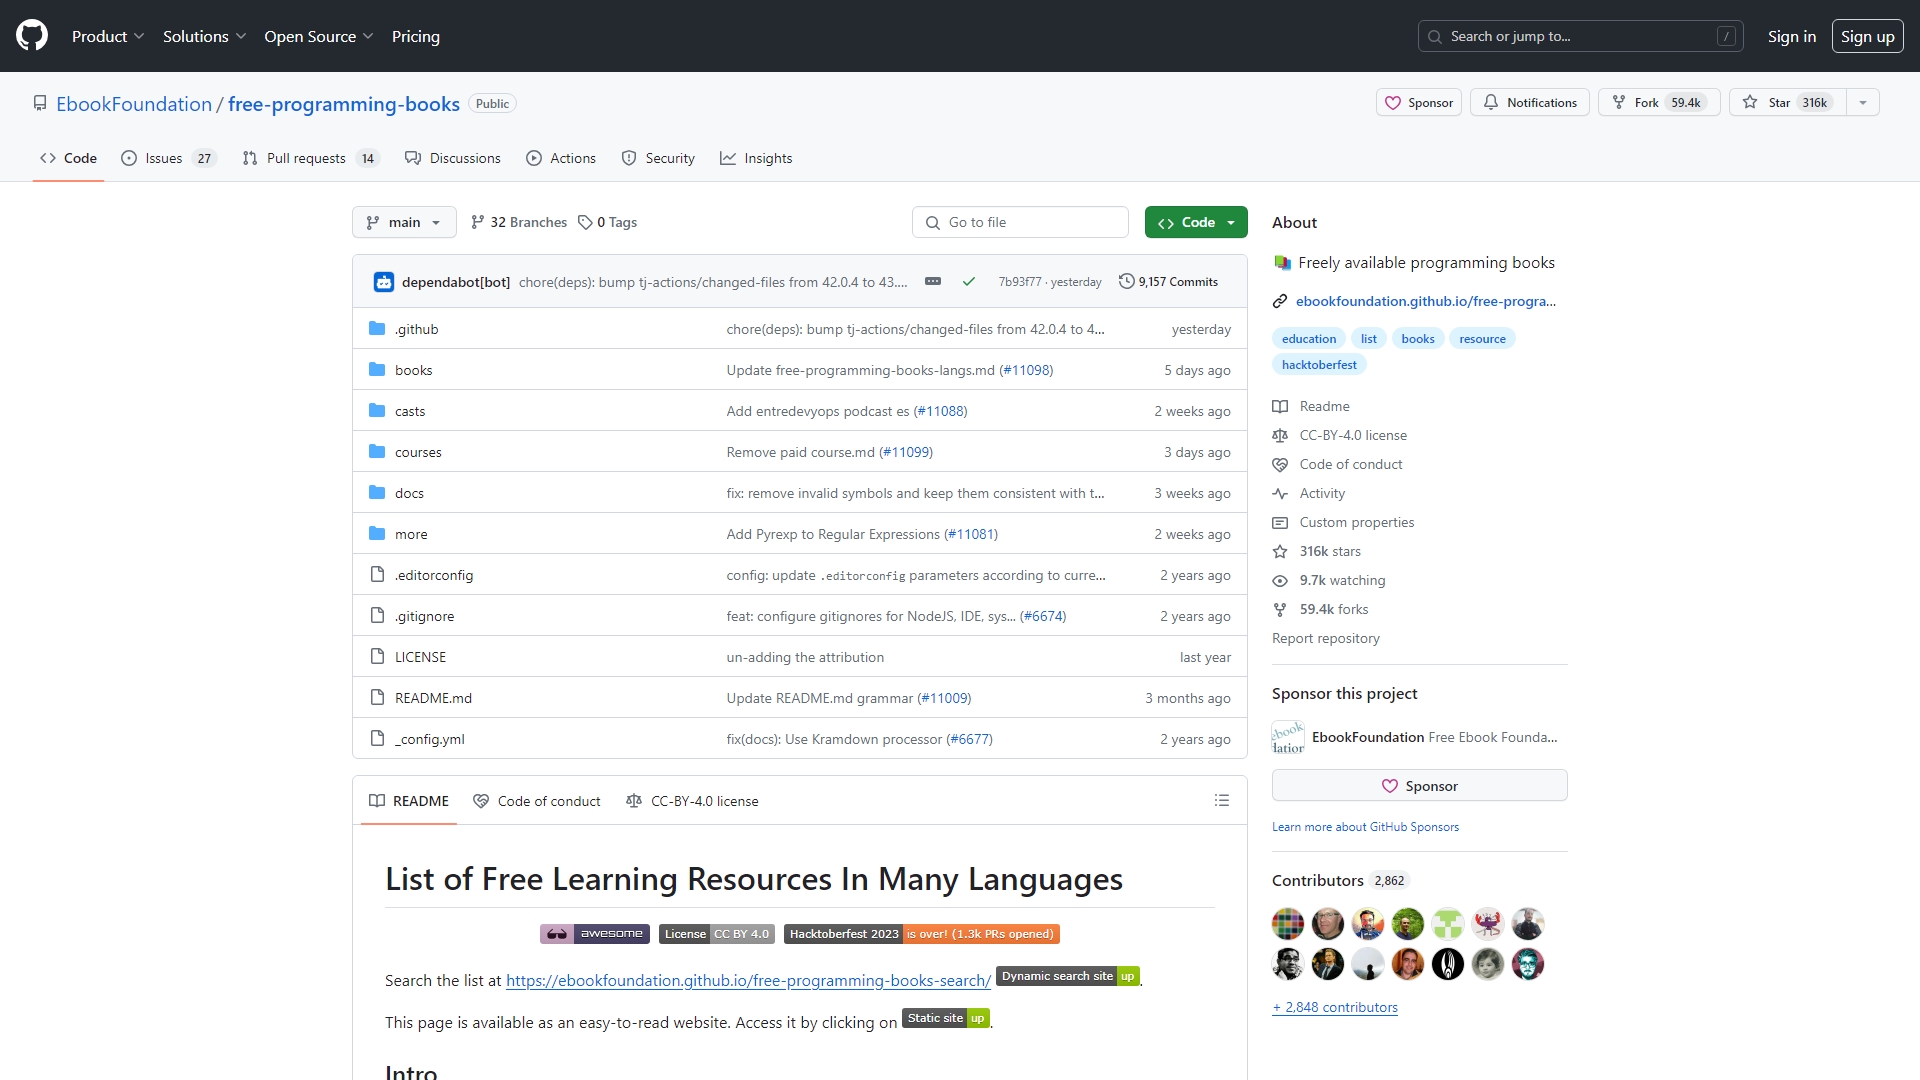Click the Sign up button

(1867, 36)
